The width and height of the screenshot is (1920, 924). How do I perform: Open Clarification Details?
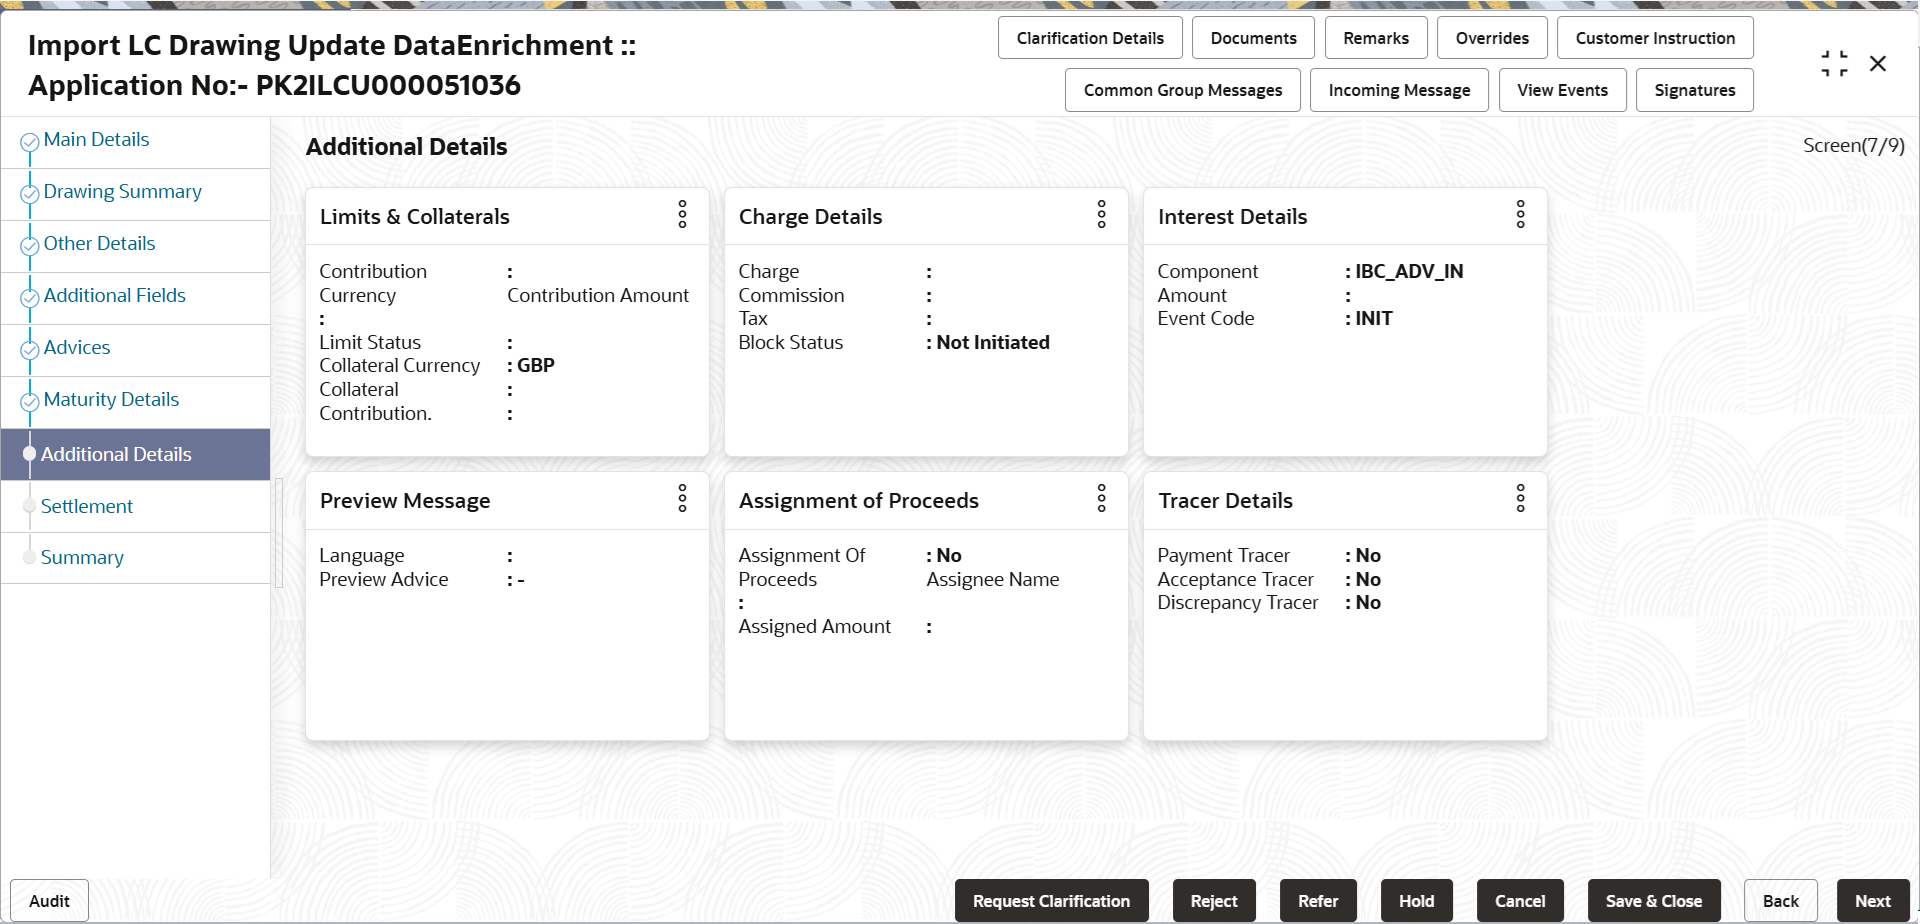[1090, 38]
